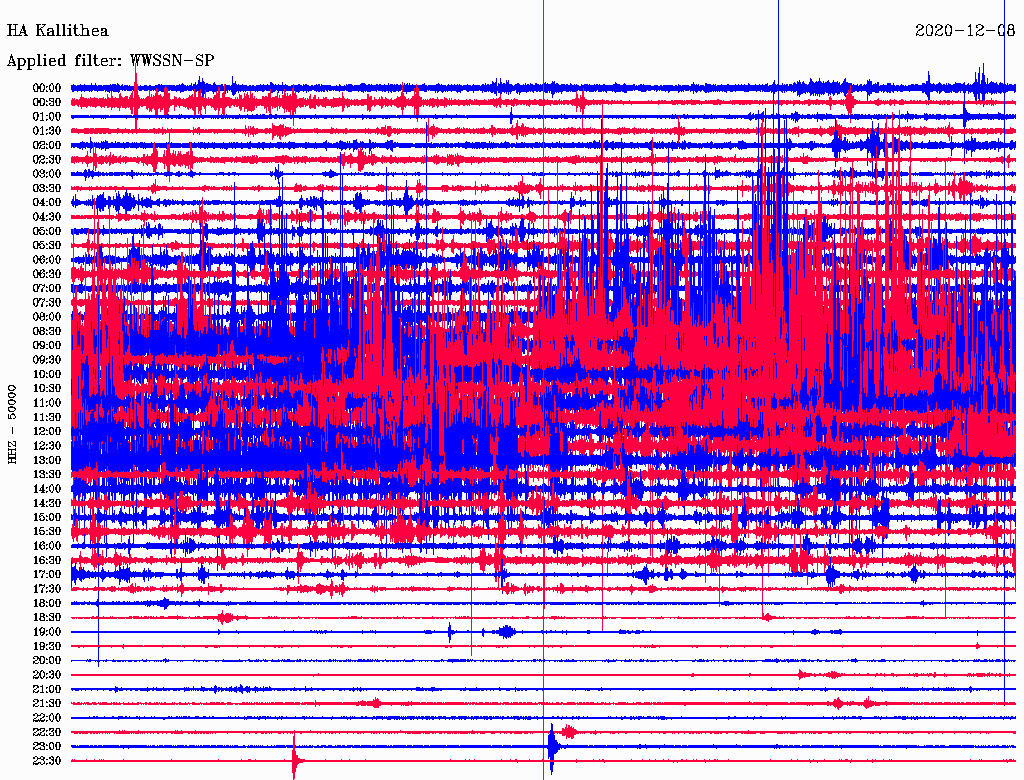Select the 01:30 time row label
Screen dimensions: 1024x780
[47, 131]
